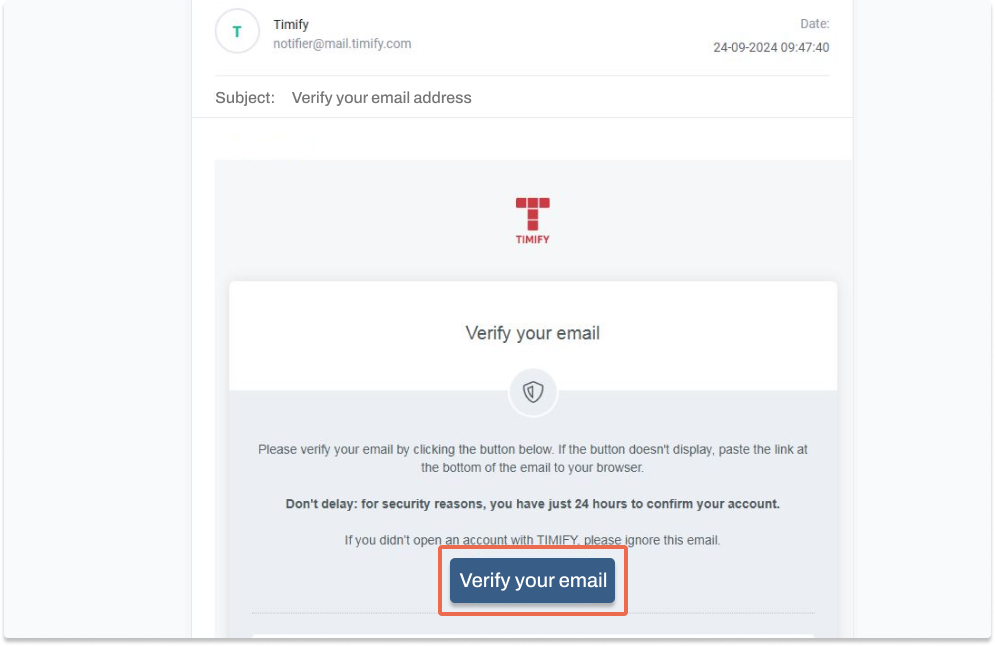Click the line mentioning bottom of the email
Screen dimensions: 995x646
coord(532,468)
